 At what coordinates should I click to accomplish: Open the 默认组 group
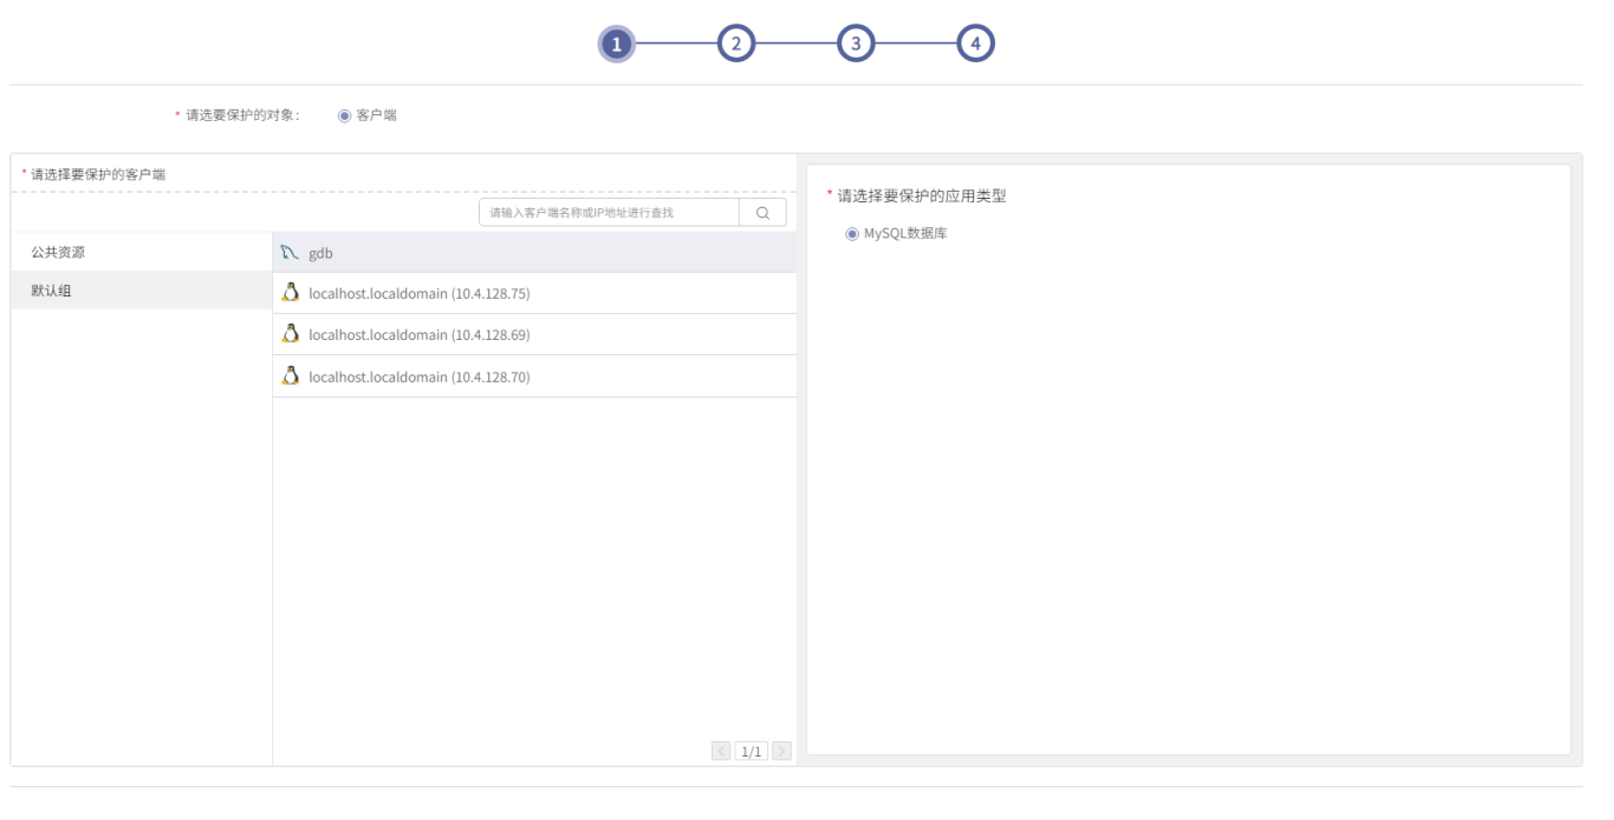141,290
